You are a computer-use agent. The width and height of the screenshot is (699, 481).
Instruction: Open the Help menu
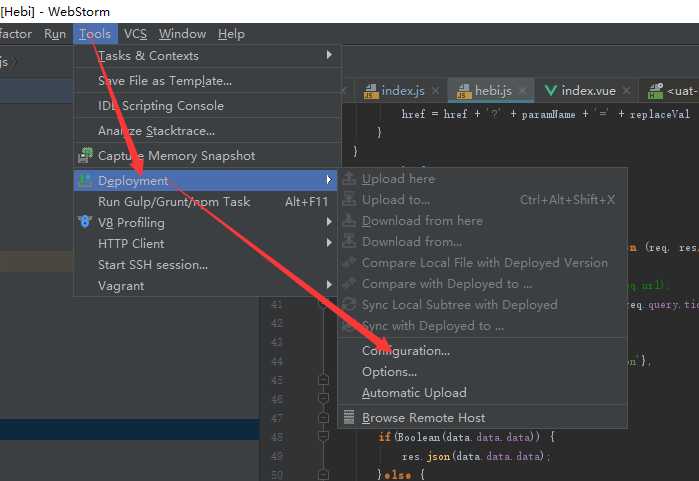click(x=231, y=34)
